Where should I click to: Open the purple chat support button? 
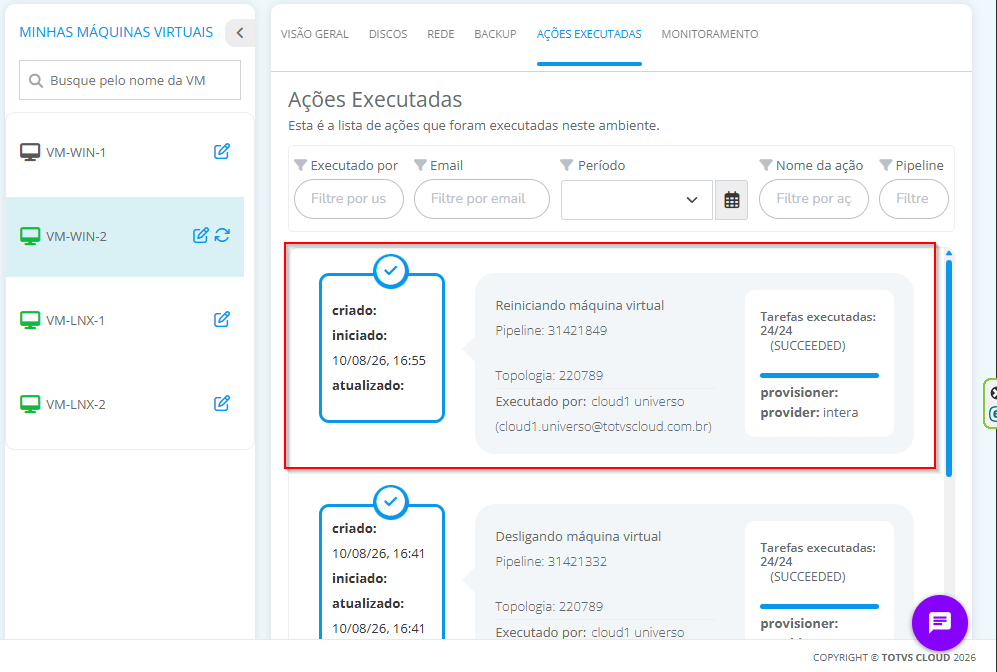[x=939, y=622]
